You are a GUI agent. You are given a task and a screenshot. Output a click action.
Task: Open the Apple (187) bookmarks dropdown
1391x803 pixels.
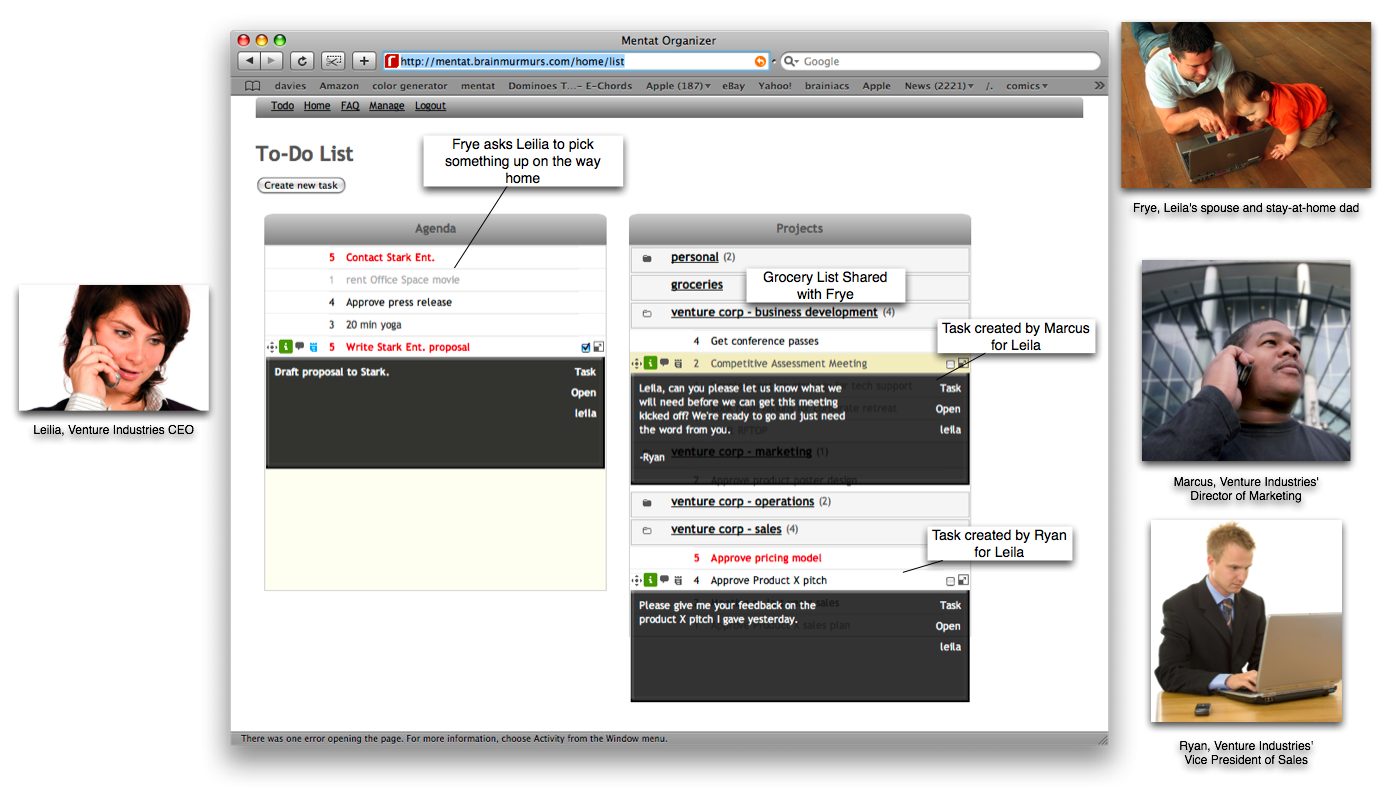678,86
